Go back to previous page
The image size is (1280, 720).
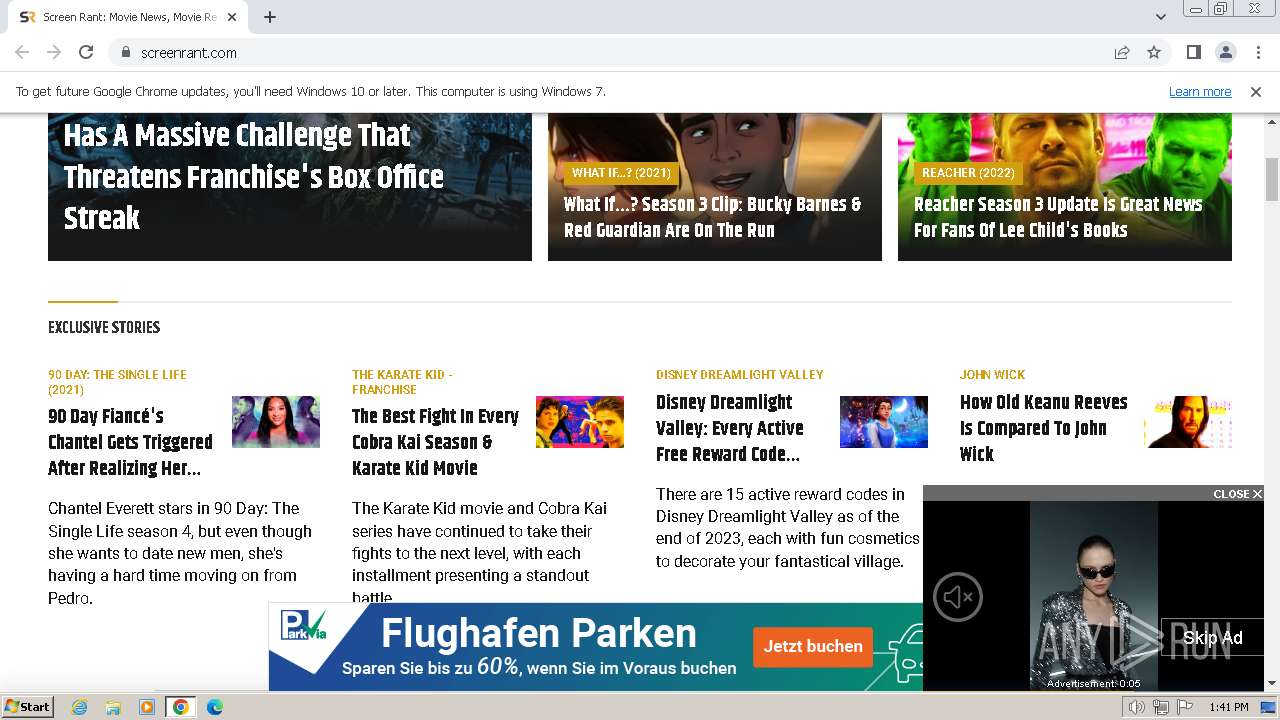click(22, 52)
